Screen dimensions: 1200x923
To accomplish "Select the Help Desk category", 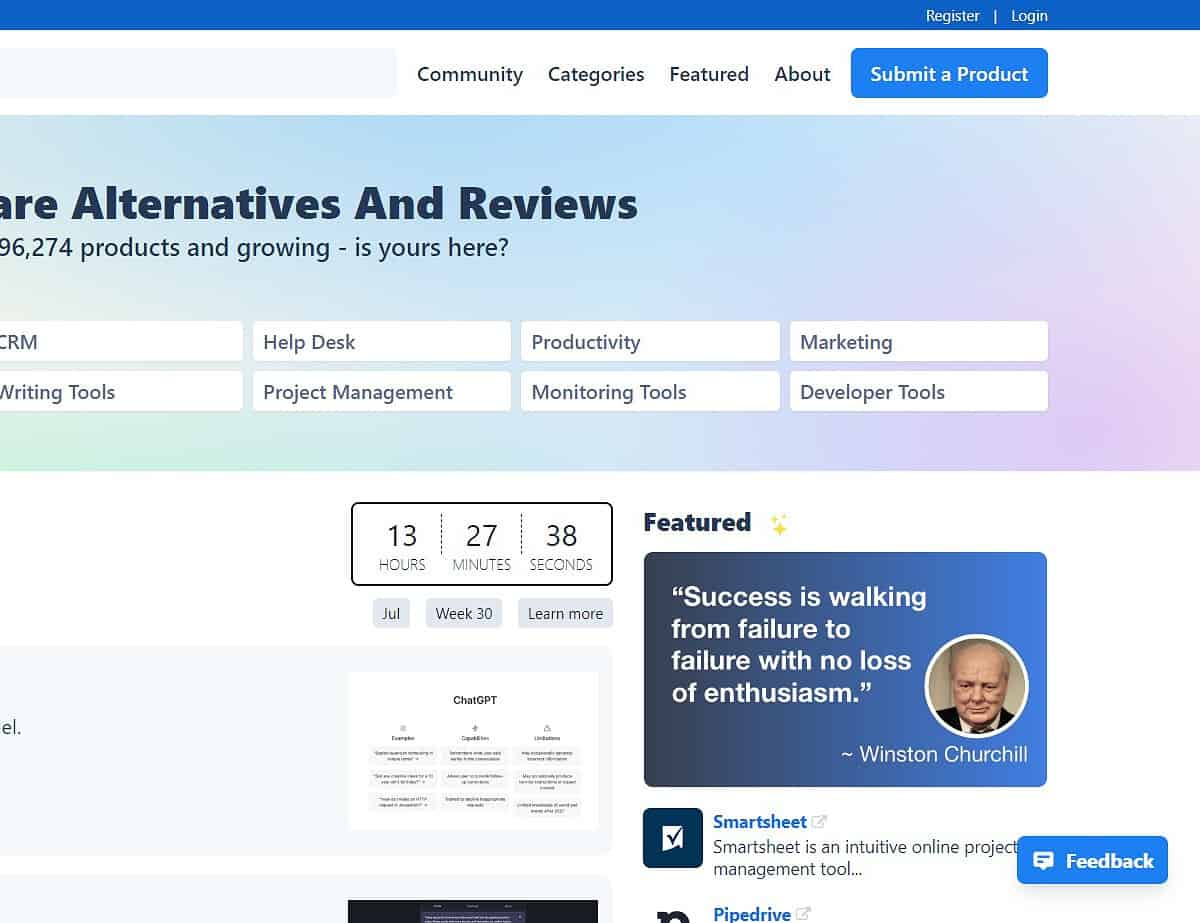I will click(x=381, y=342).
